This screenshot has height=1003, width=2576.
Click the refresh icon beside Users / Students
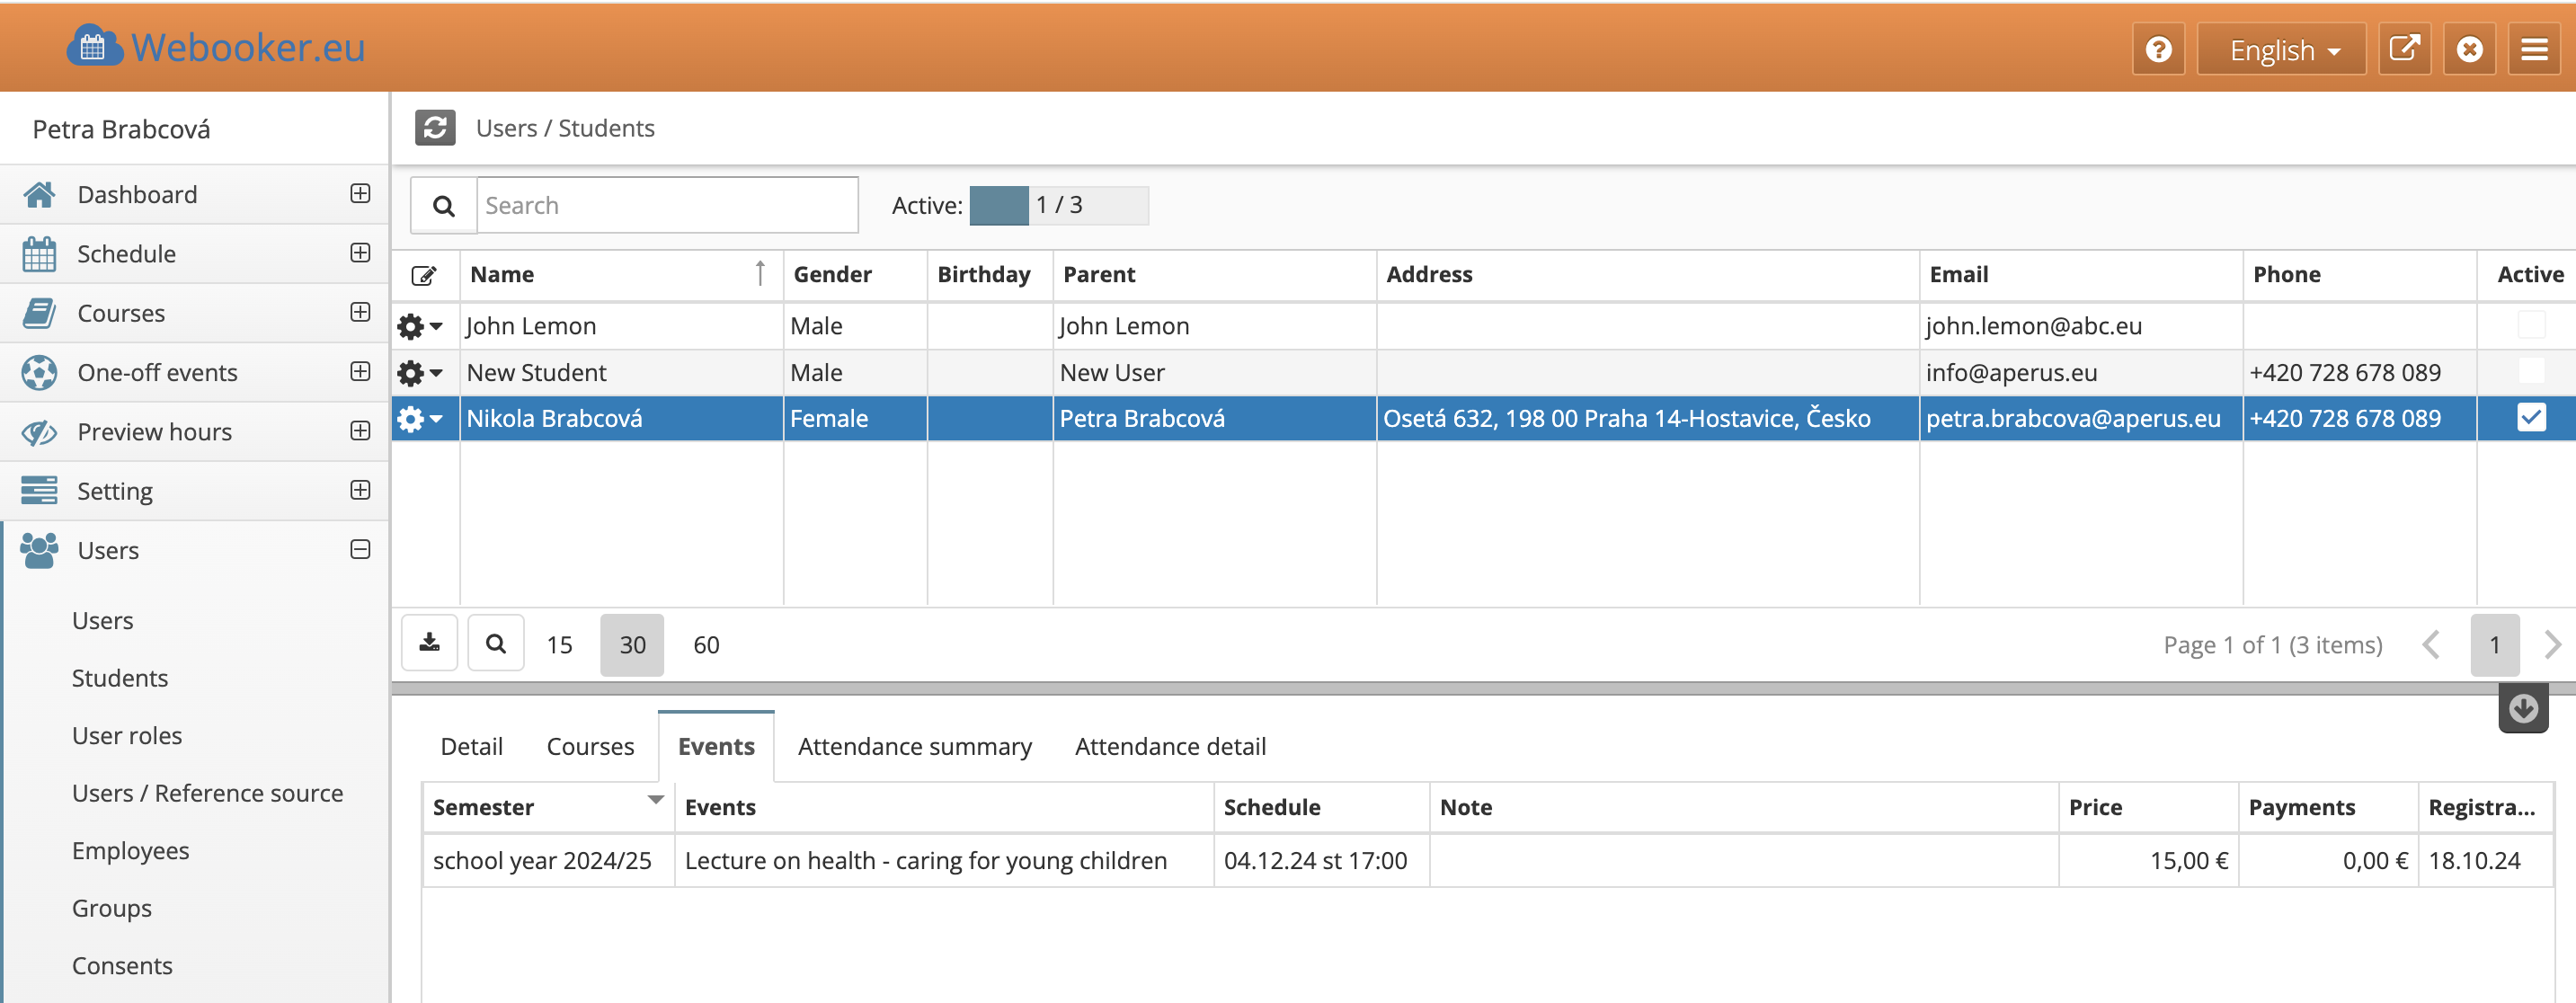[x=435, y=128]
